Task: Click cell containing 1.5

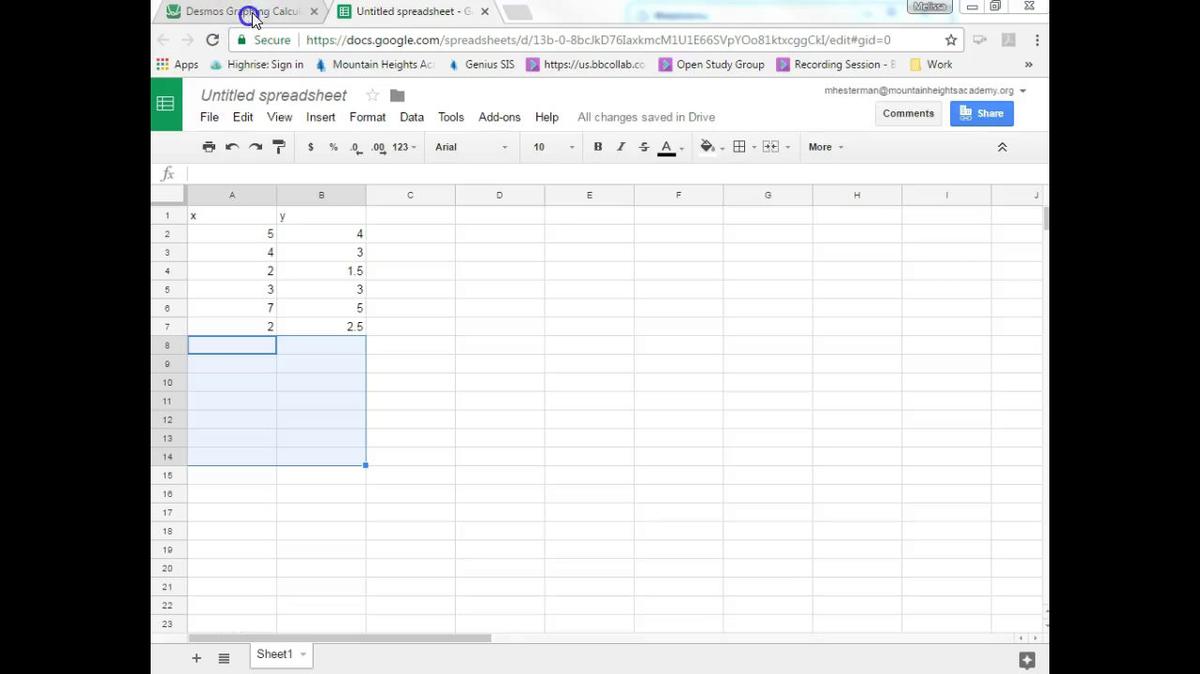Action: coord(321,271)
